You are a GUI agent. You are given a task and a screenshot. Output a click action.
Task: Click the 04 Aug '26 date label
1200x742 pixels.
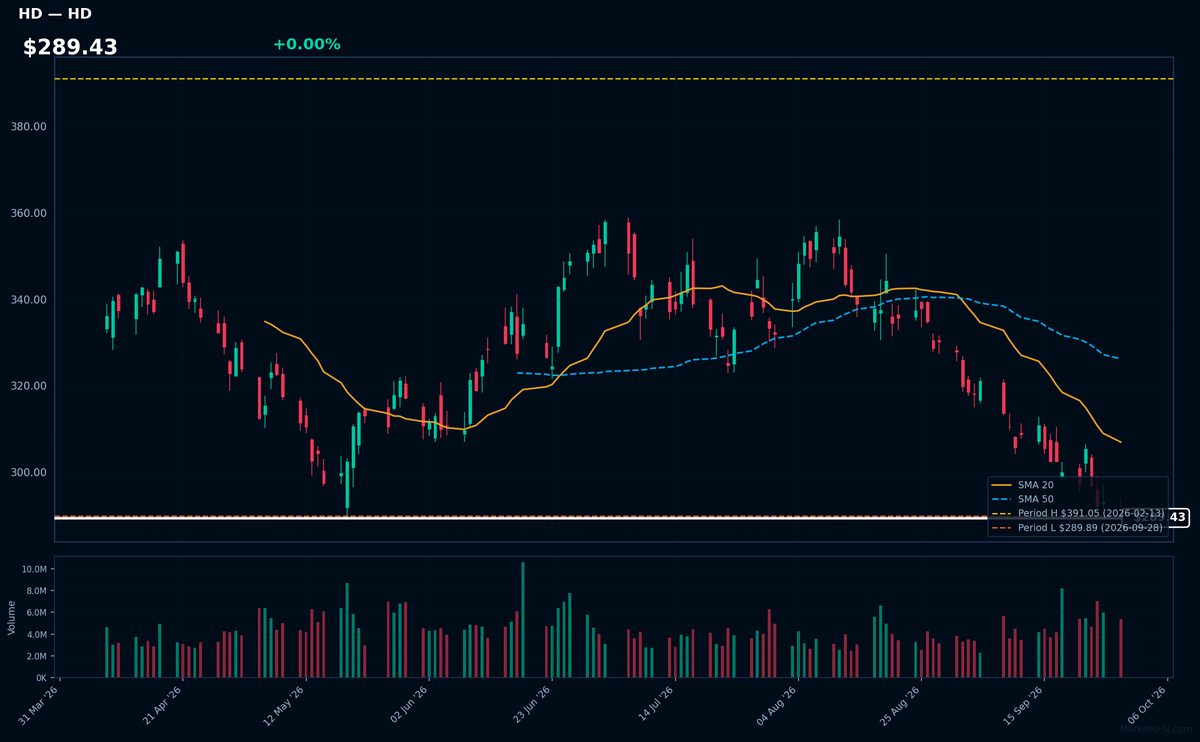[x=778, y=704]
